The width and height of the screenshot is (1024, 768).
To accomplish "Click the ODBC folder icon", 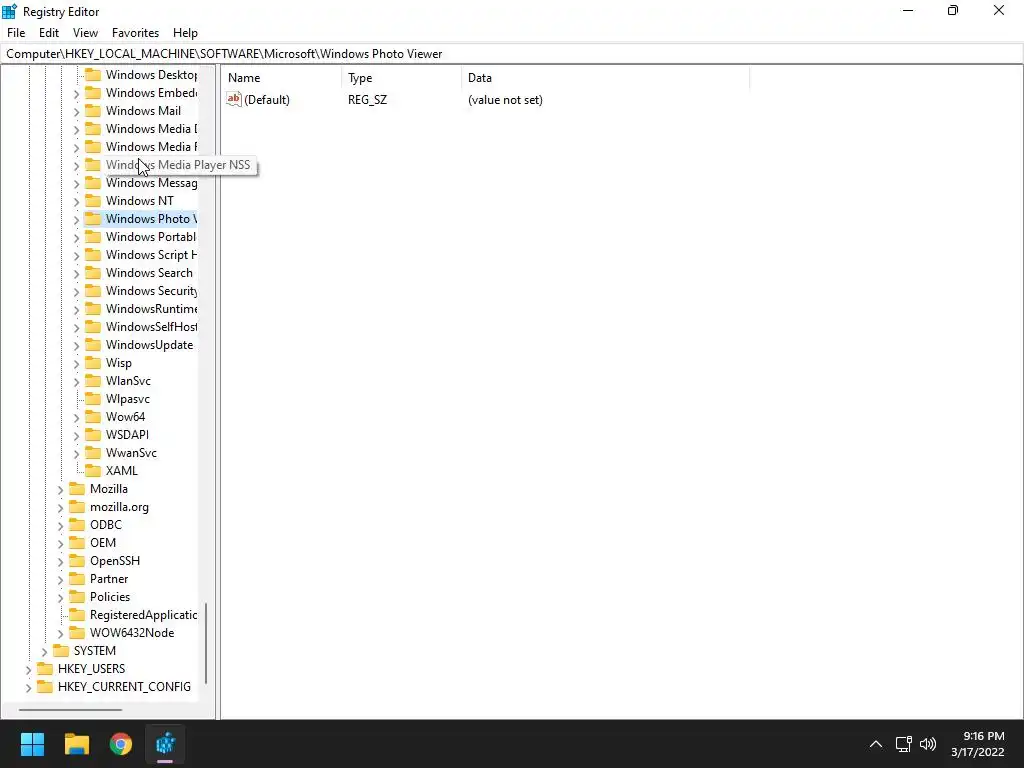I will [x=77, y=524].
